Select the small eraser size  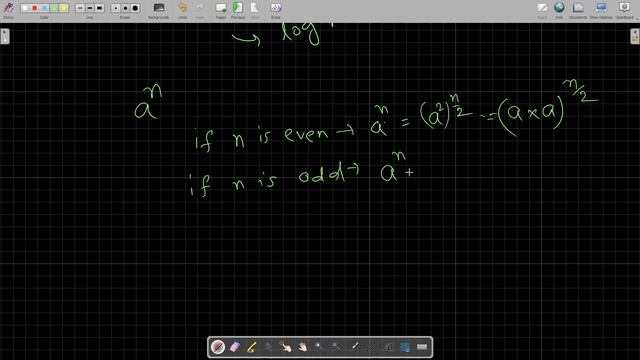116,8
